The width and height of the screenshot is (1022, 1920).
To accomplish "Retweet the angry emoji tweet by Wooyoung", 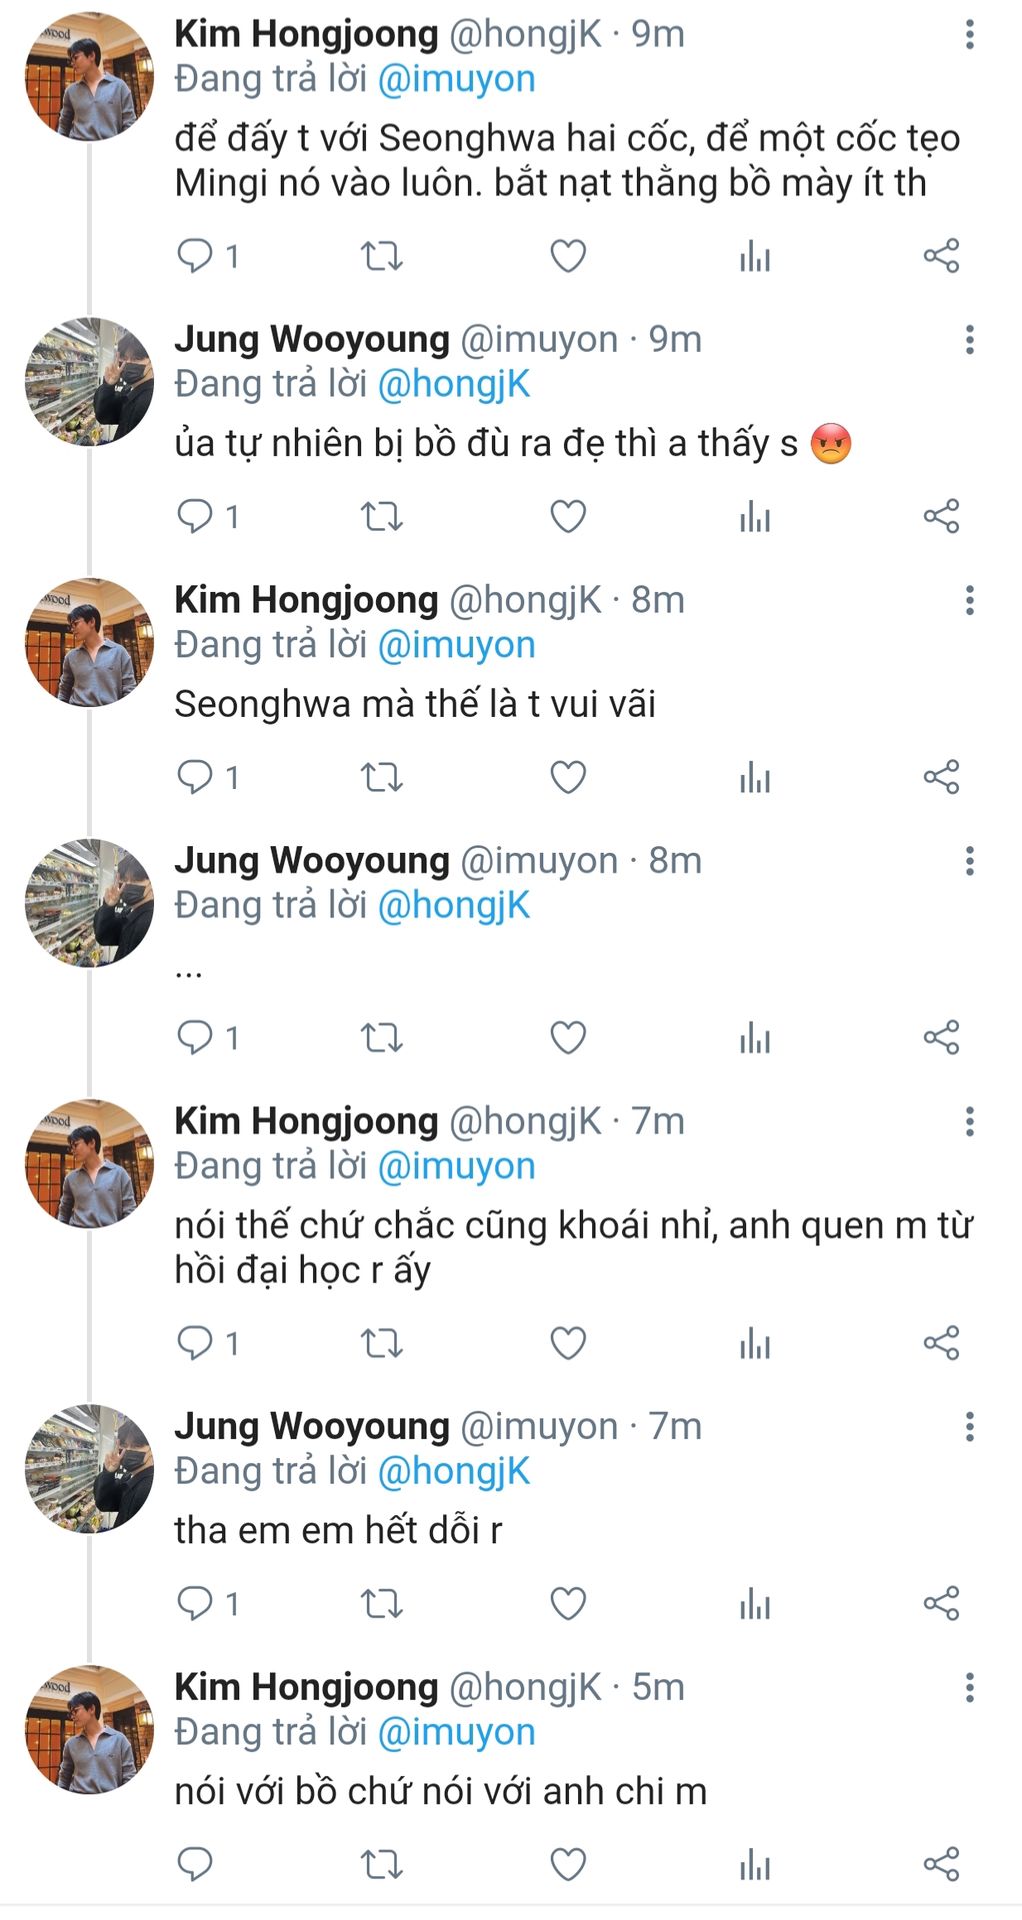I will [381, 517].
